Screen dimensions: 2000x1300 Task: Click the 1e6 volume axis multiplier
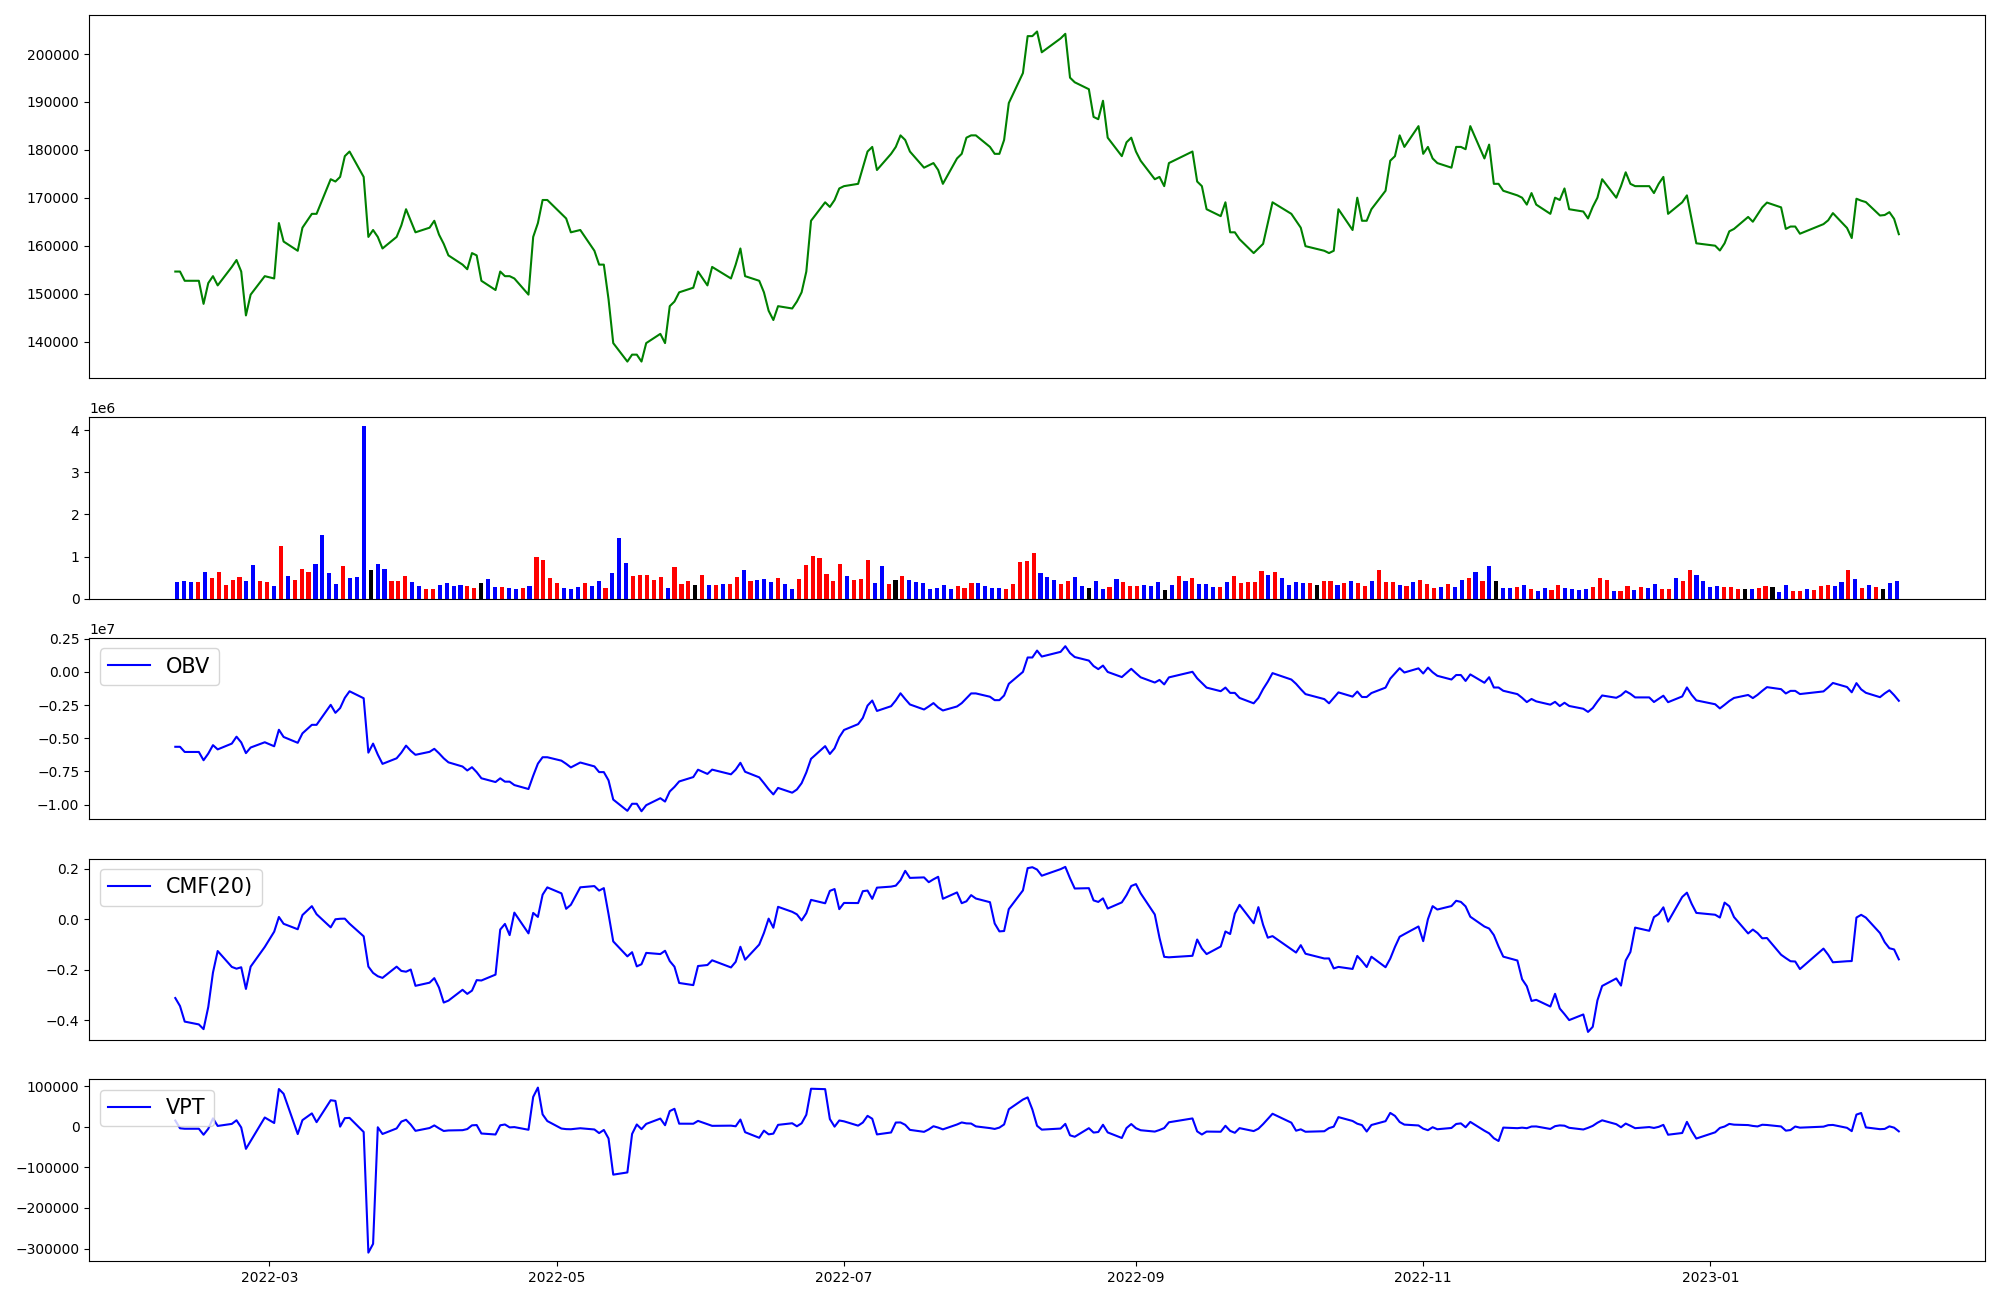[x=102, y=408]
